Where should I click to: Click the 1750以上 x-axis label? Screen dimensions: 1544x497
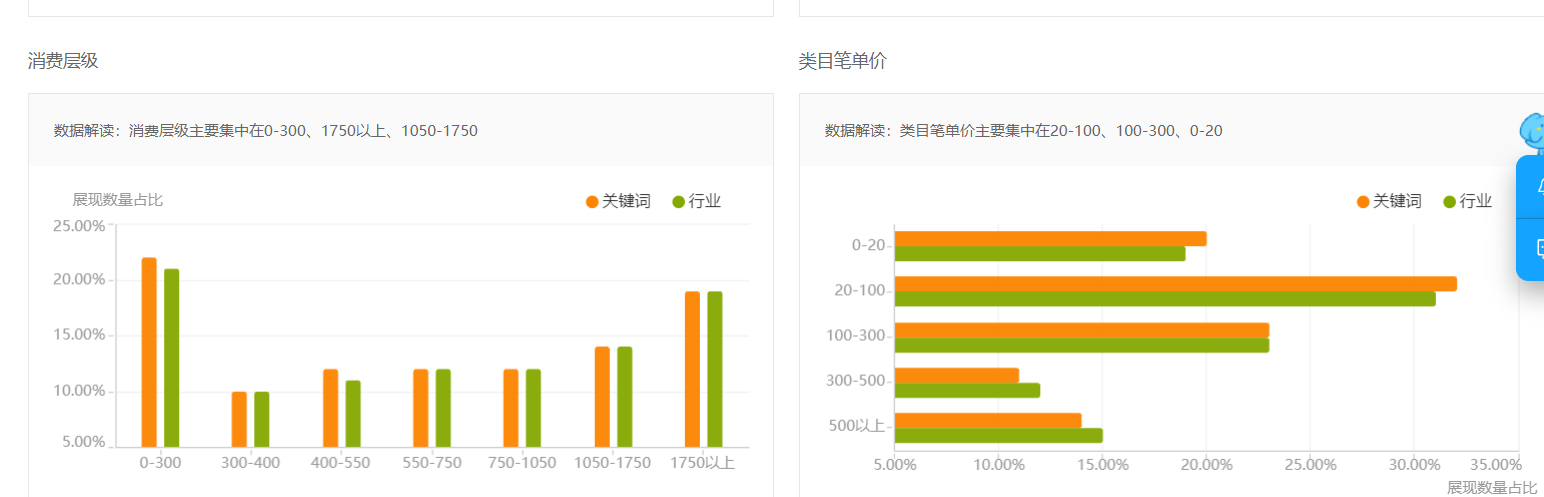point(703,463)
